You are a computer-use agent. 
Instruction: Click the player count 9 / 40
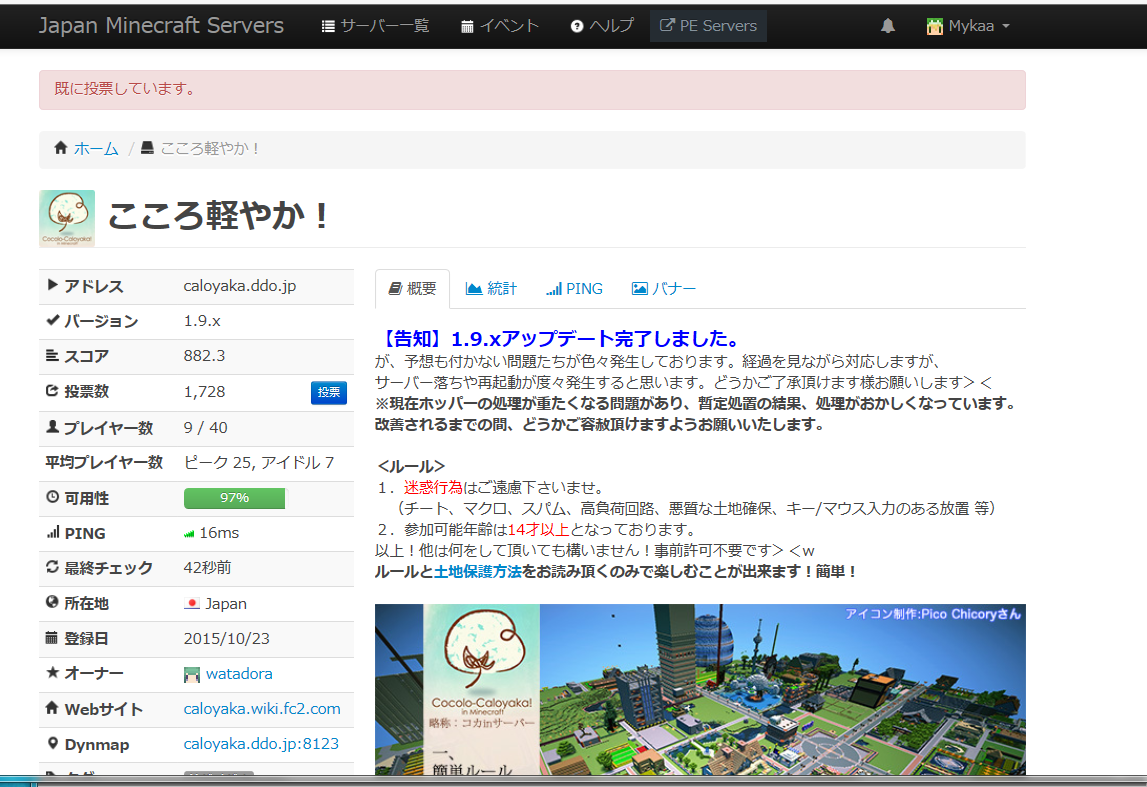coord(206,428)
